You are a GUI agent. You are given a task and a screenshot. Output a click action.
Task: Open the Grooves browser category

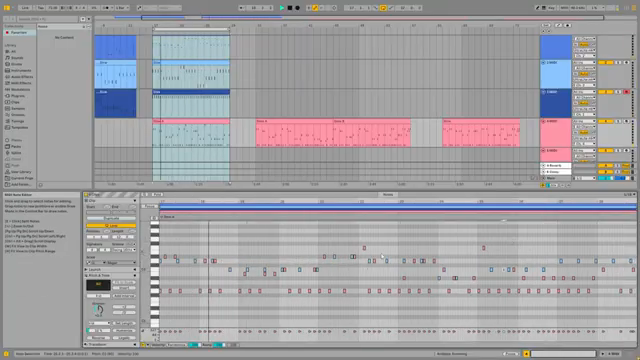pos(18,115)
